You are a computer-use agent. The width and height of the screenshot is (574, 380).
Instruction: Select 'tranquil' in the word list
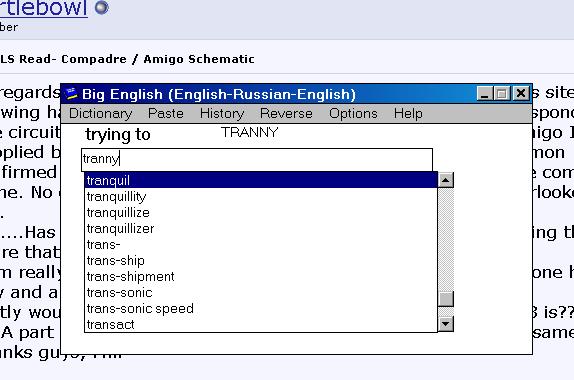(x=261, y=180)
